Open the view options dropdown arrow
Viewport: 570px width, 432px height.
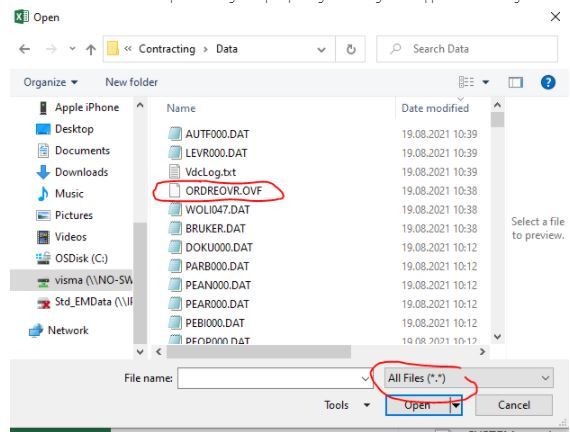tap(485, 83)
